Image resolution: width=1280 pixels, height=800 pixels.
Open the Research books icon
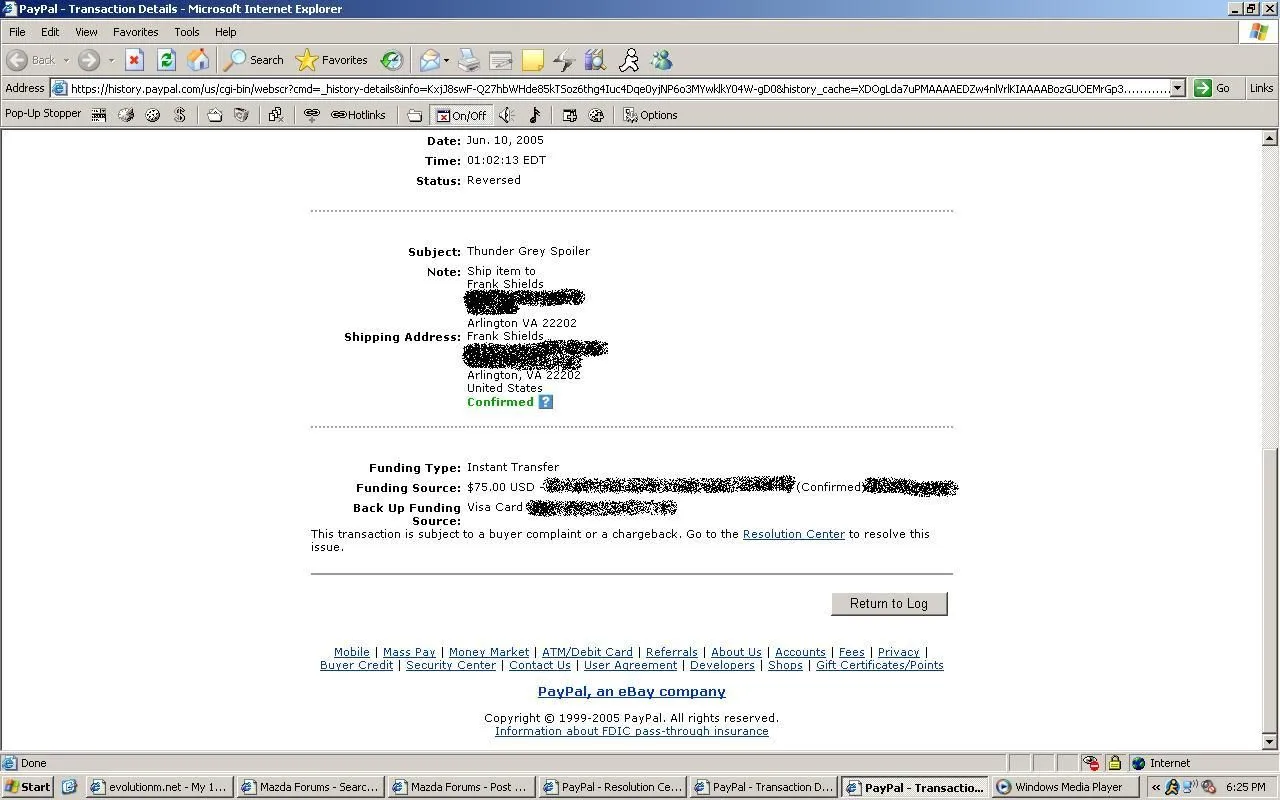coord(596,60)
